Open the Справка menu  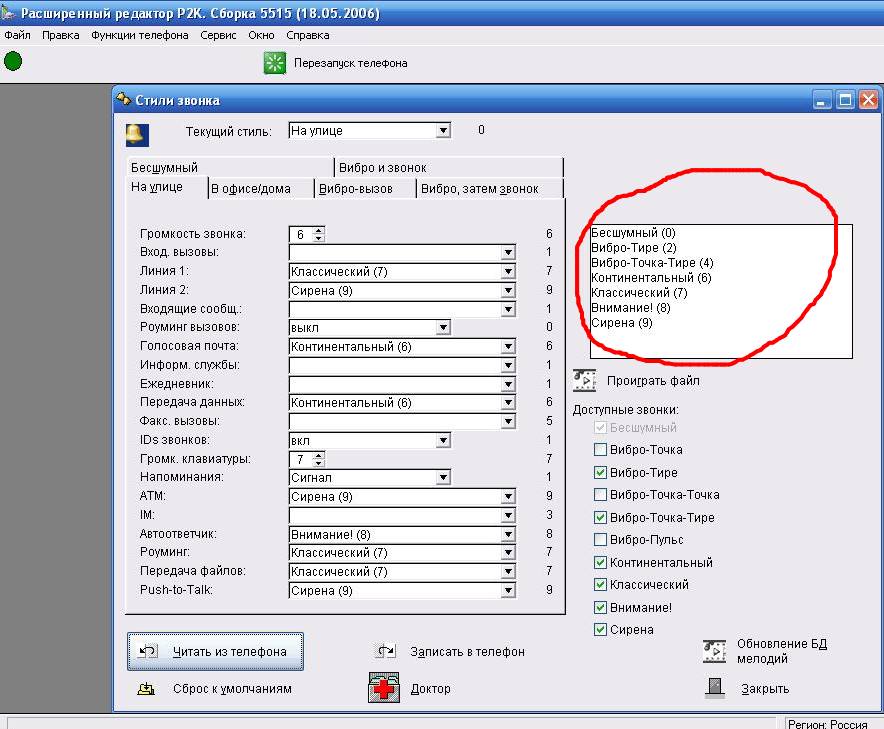coord(308,35)
